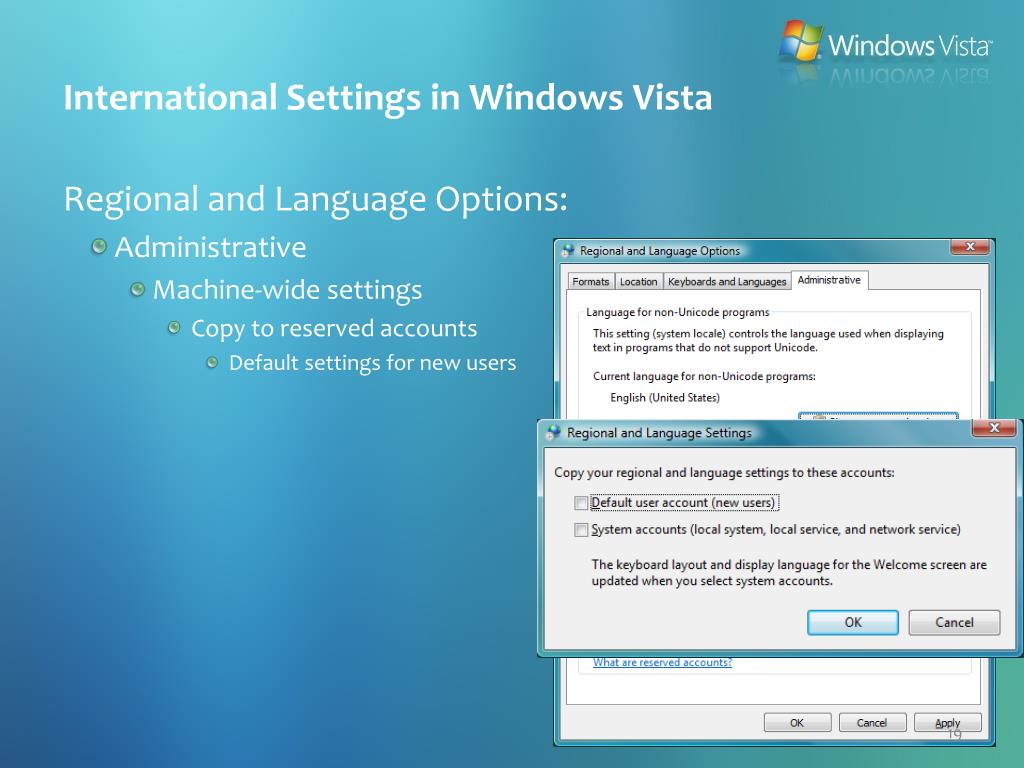Image resolution: width=1024 pixels, height=768 pixels.
Task: Click 'Current language for non-Unicode programs:' label
Action: [x=704, y=376]
